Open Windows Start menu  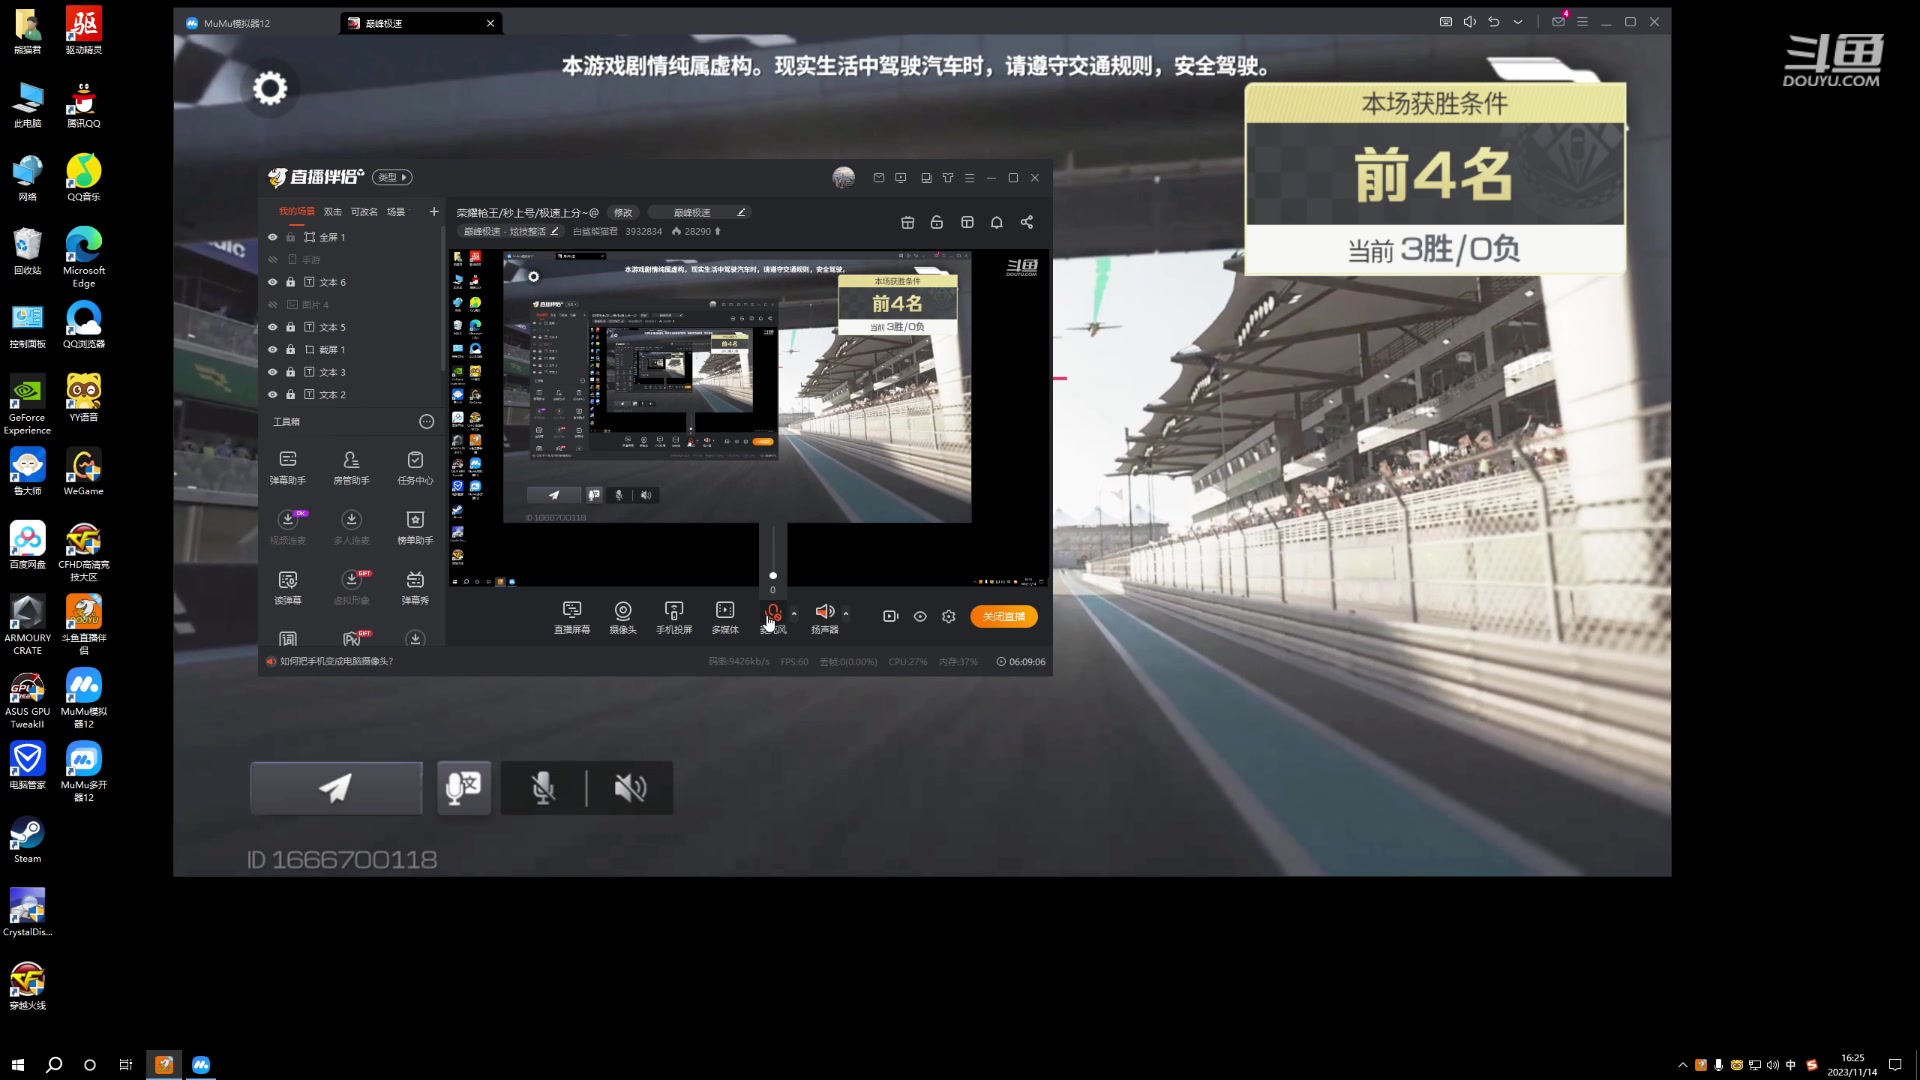click(17, 1064)
